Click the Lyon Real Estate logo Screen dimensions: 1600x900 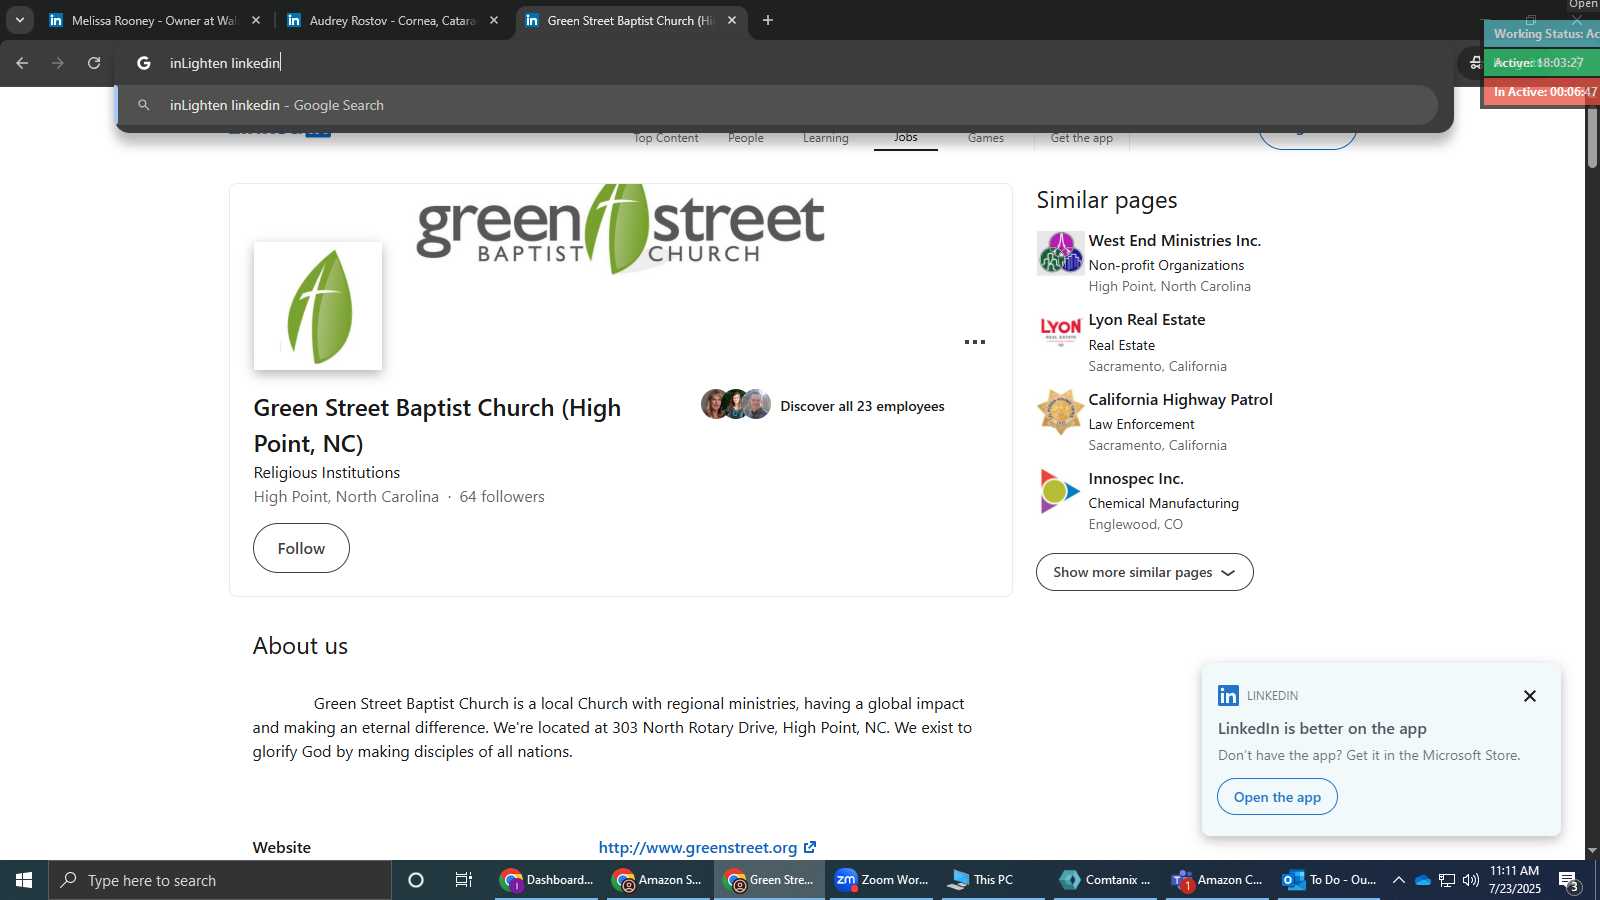pos(1060,332)
